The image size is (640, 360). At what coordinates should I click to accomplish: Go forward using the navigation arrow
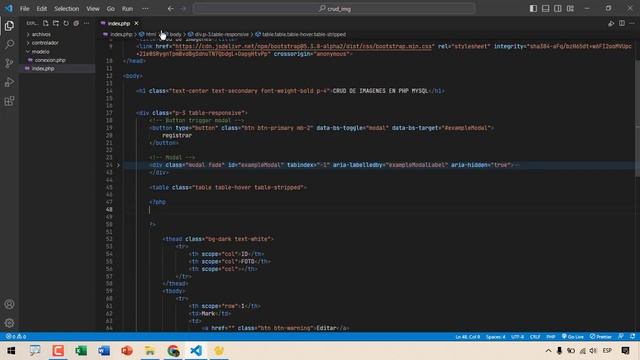[x=183, y=9]
